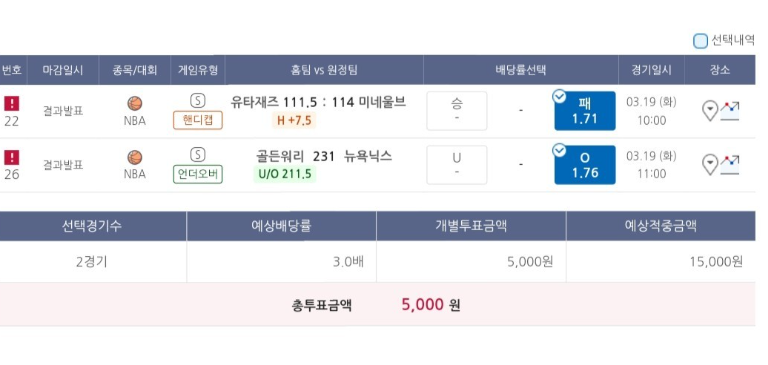The height and width of the screenshot is (365, 768).
Task: Toggle the 선택내역 checkbox
Action: point(700,41)
